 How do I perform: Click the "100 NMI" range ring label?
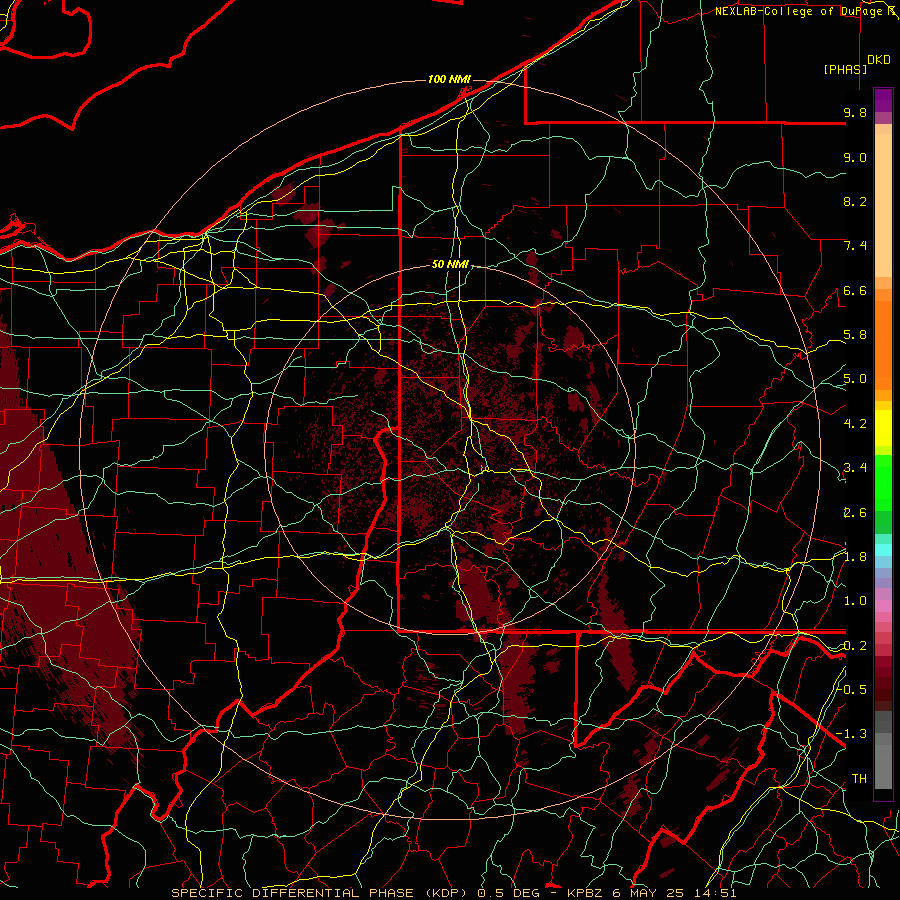click(x=449, y=79)
